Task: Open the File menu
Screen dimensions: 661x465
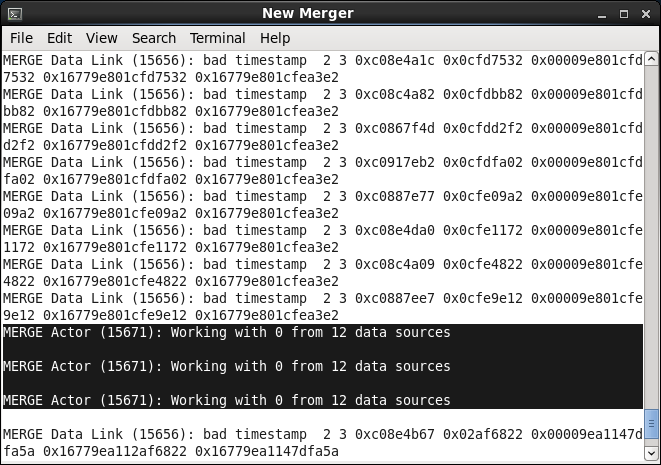Action: pyautogui.click(x=21, y=38)
